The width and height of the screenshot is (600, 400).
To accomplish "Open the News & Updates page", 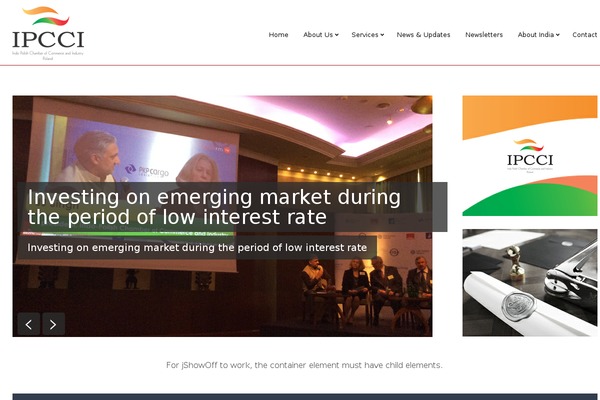I will pyautogui.click(x=423, y=34).
